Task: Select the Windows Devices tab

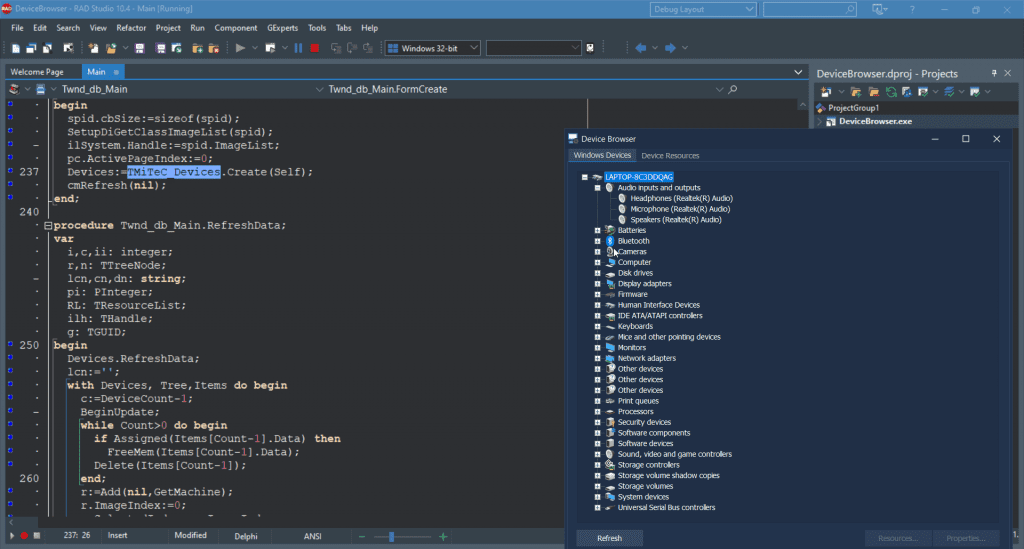Action: click(x=602, y=155)
